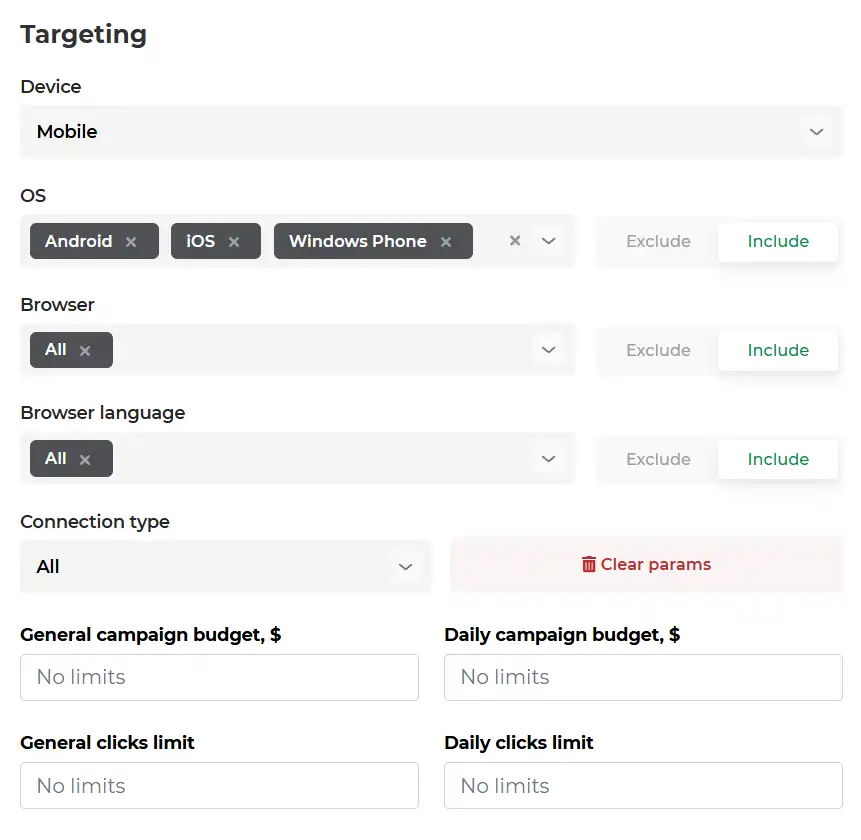
Task: Click the Clear params button
Action: tap(645, 564)
